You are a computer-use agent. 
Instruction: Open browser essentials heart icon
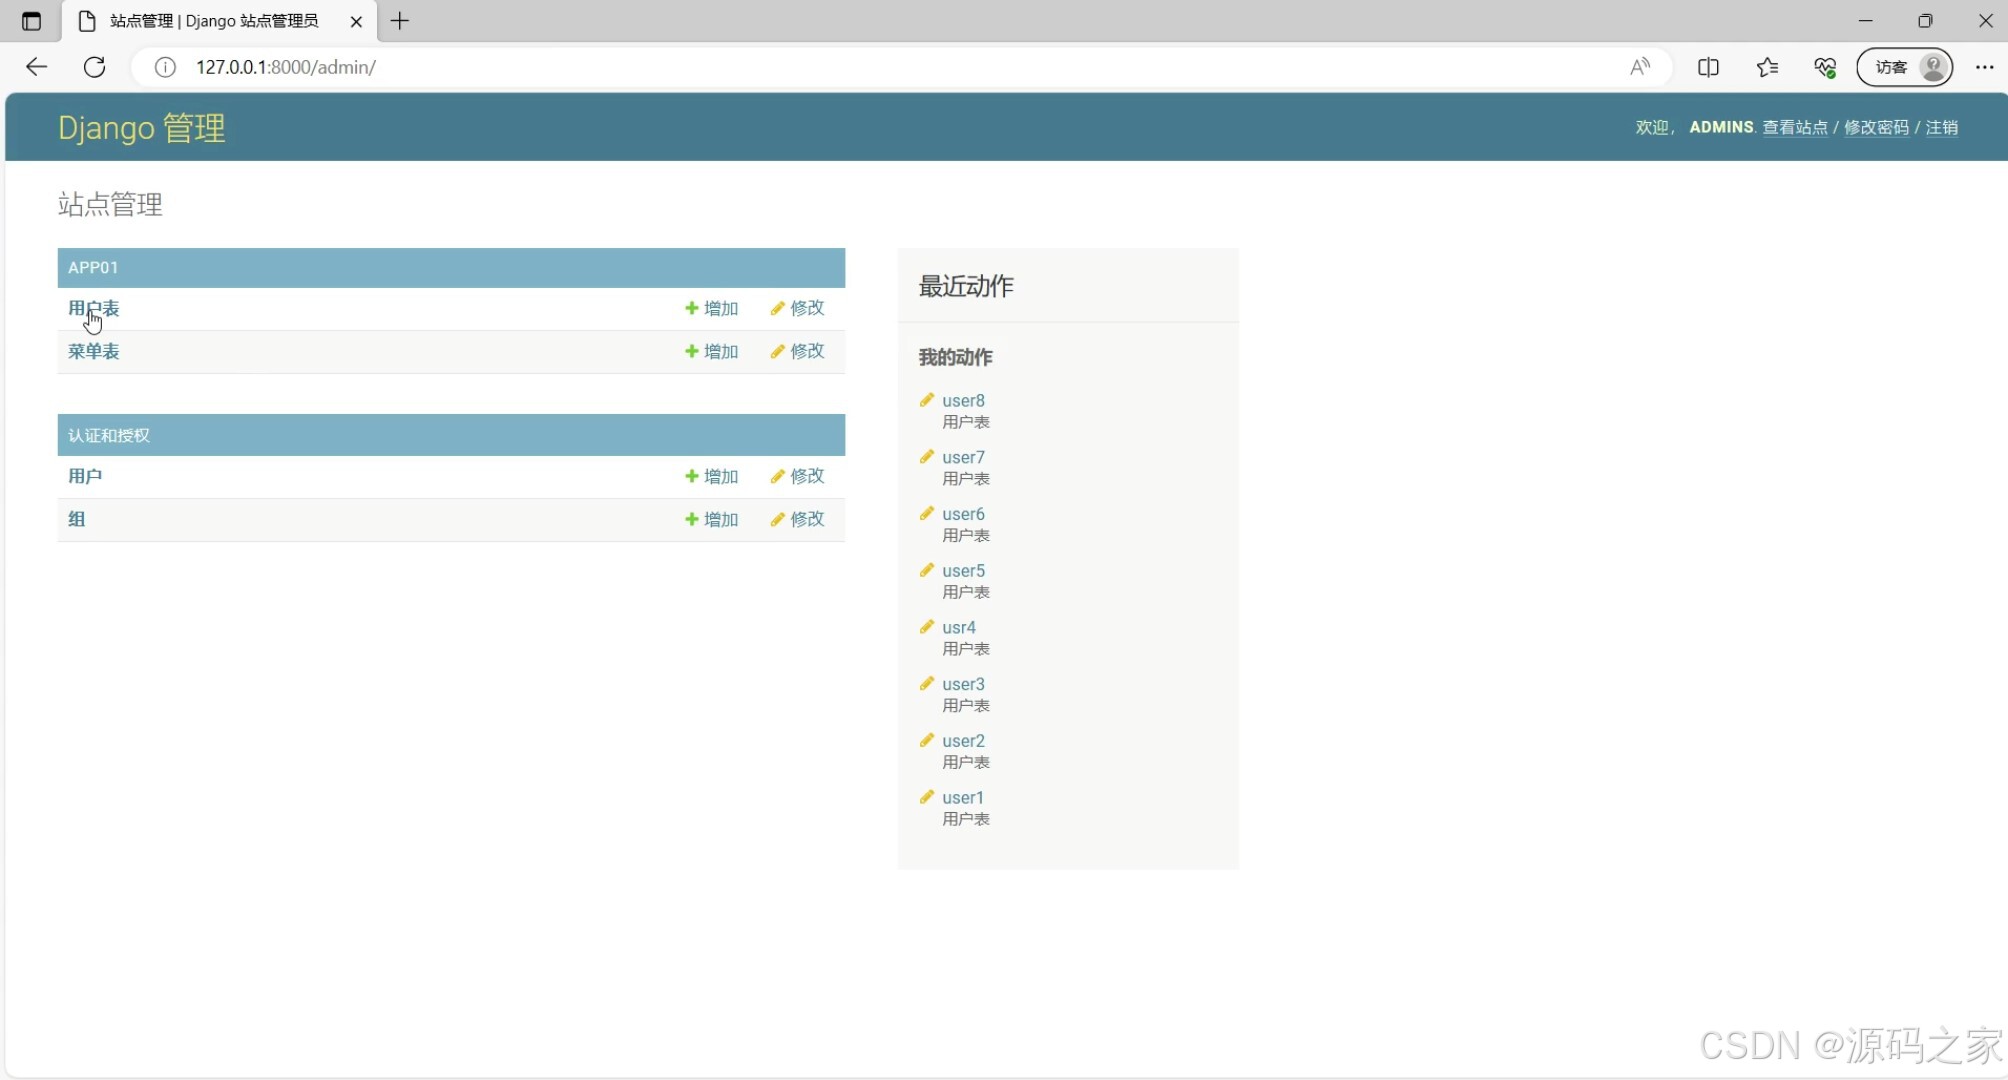click(x=1825, y=67)
